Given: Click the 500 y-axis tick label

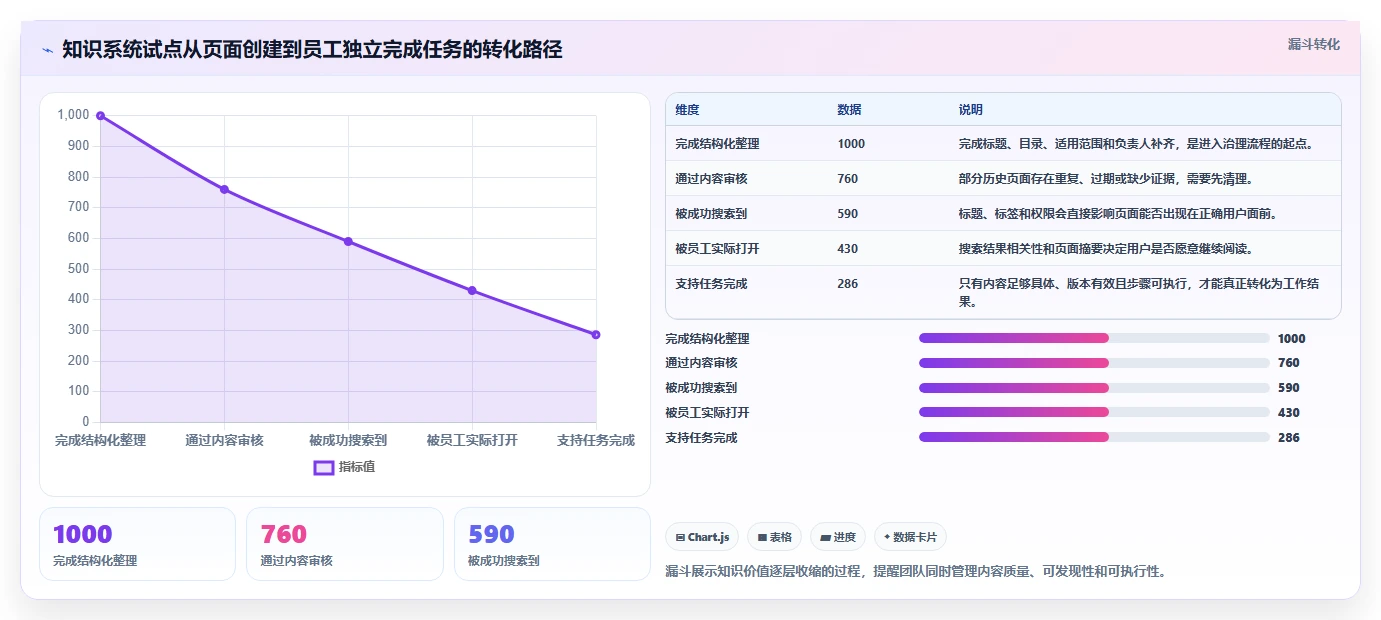Looking at the screenshot, I should pyautogui.click(x=78, y=268).
